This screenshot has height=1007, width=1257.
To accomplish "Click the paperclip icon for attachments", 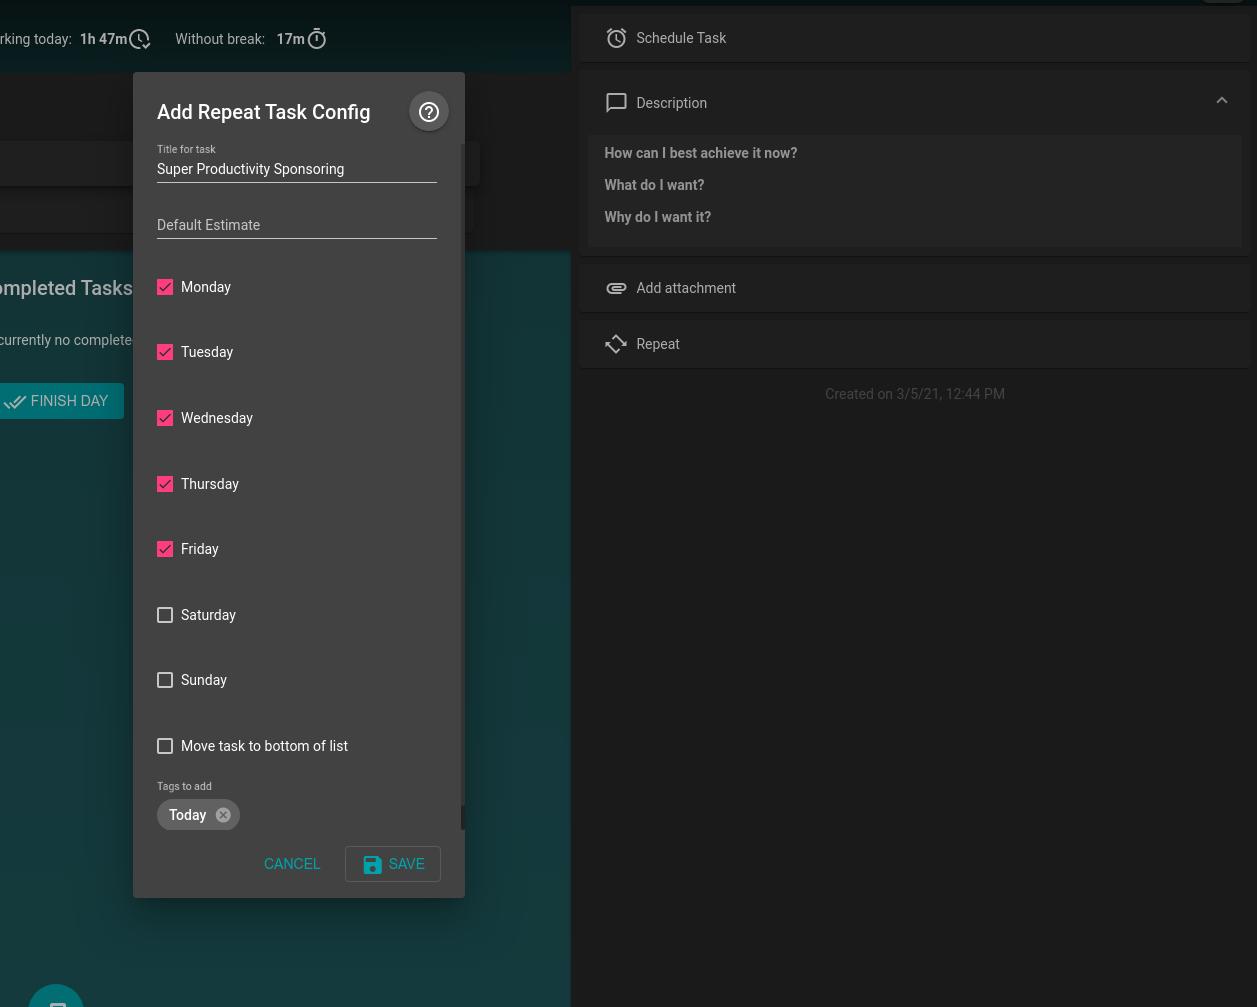I will tap(616, 288).
